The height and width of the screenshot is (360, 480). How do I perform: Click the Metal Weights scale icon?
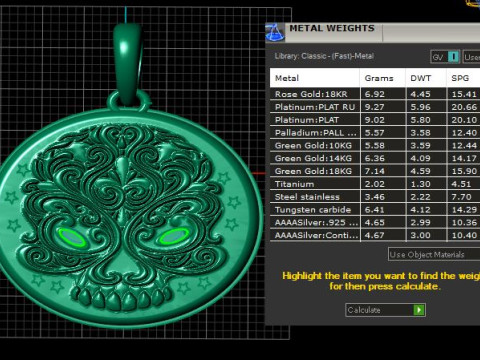275,33
